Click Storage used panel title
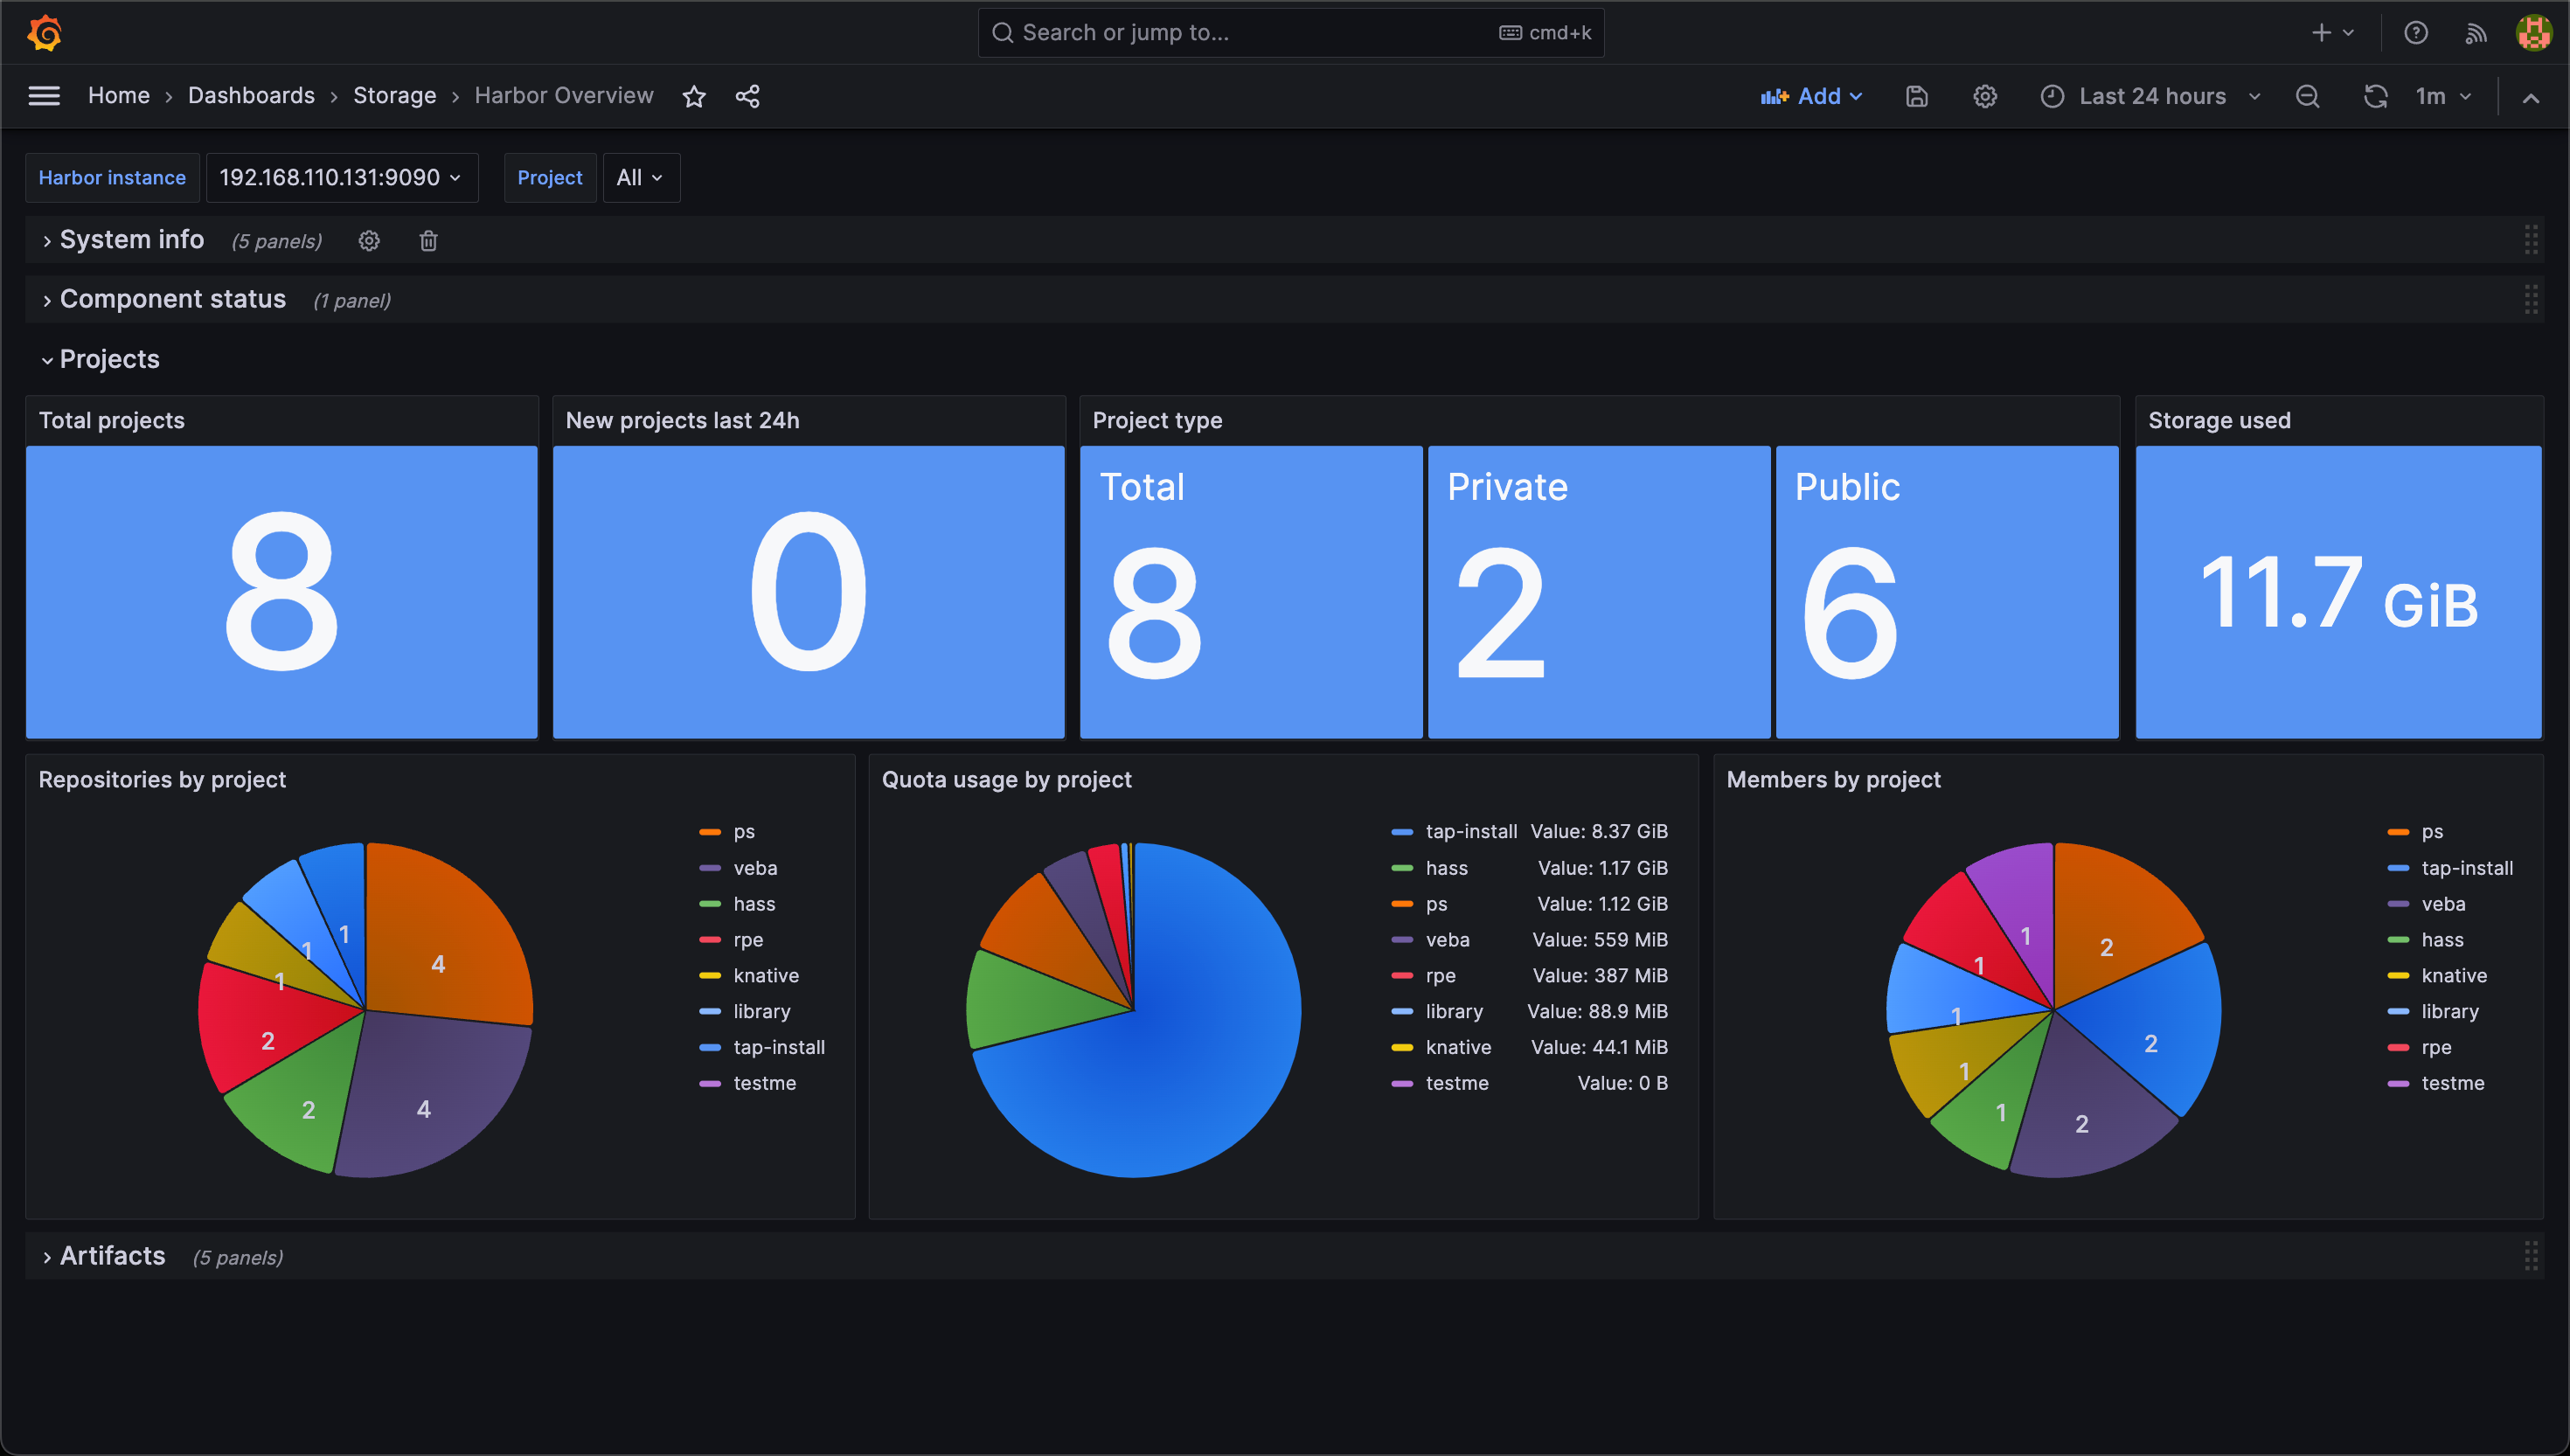2570x1456 pixels. pyautogui.click(x=2219, y=420)
